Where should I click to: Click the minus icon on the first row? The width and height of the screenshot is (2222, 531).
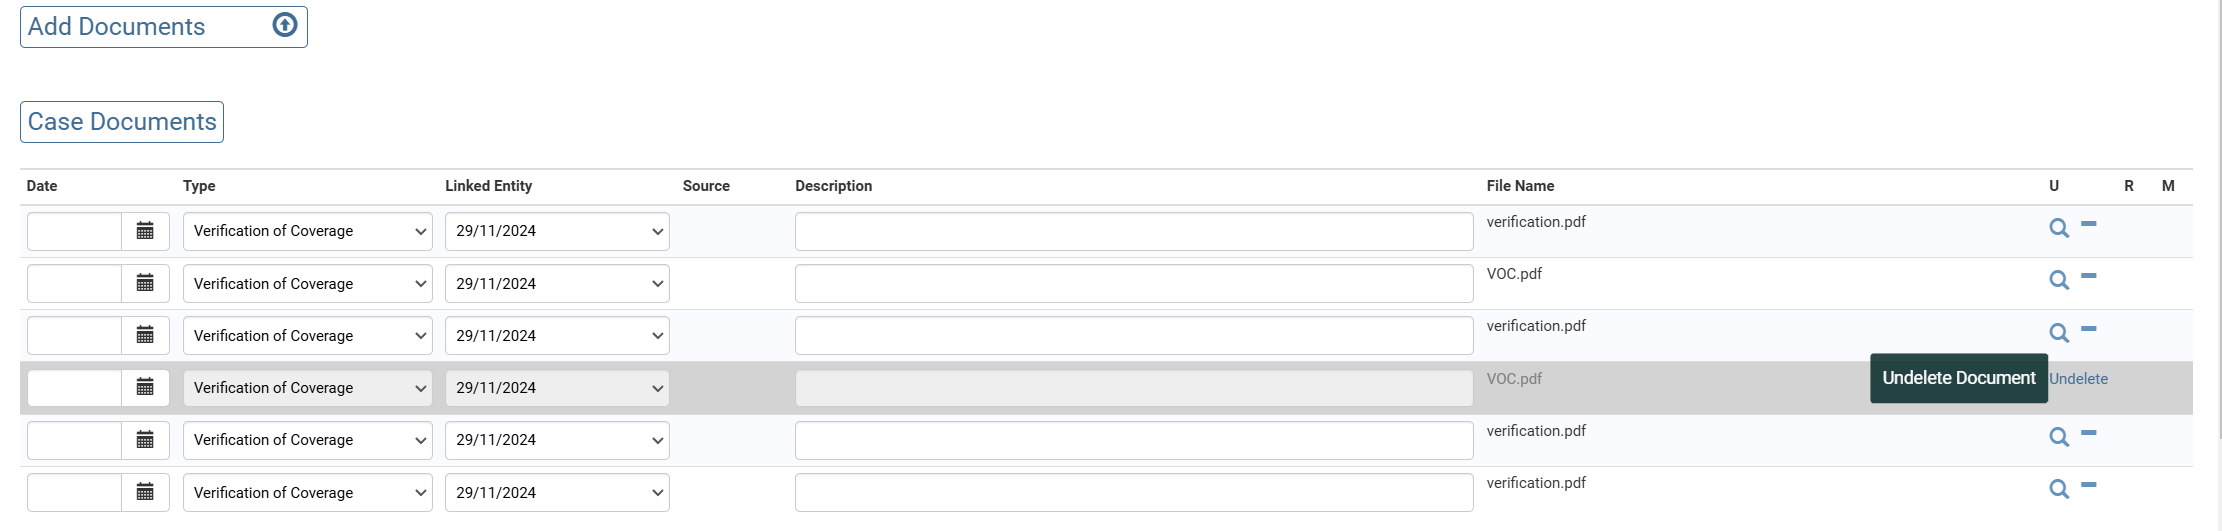(x=2088, y=225)
